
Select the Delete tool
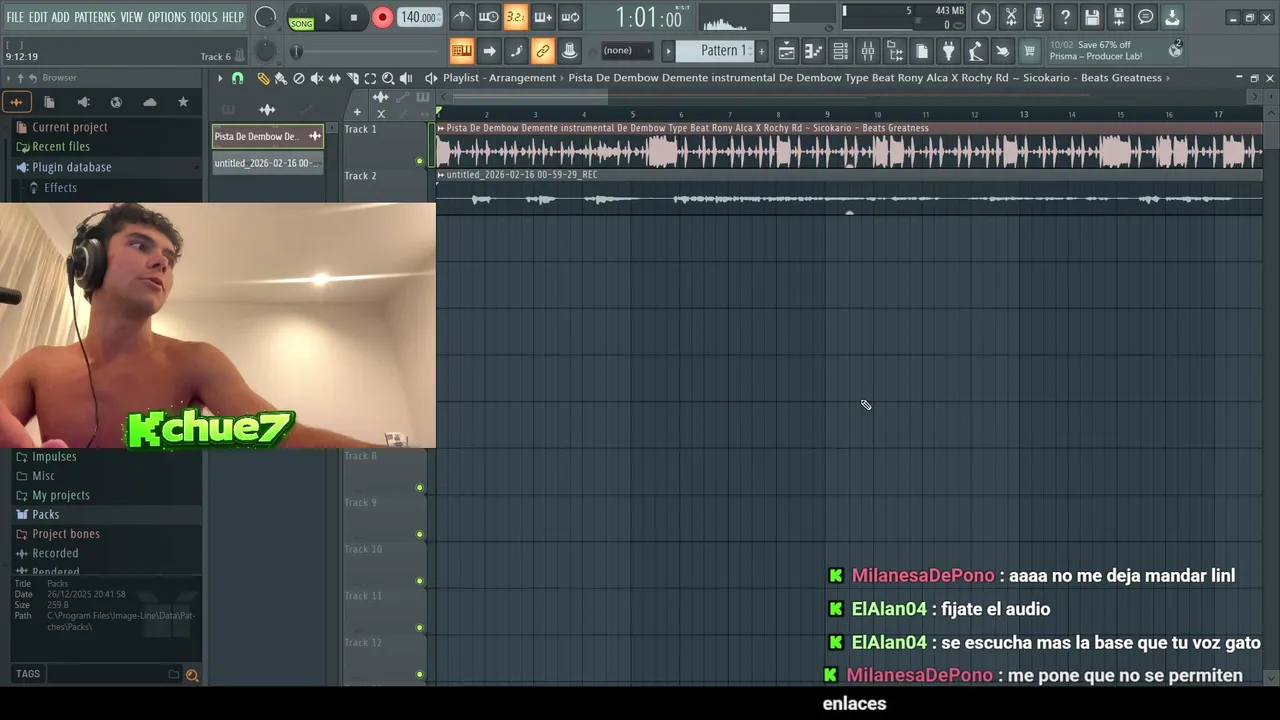(x=299, y=78)
